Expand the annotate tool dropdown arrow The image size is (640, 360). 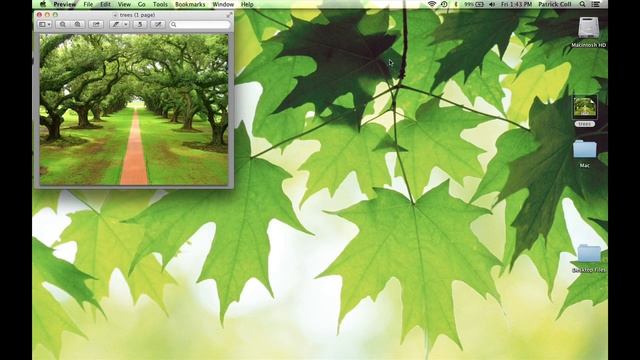coord(126,24)
